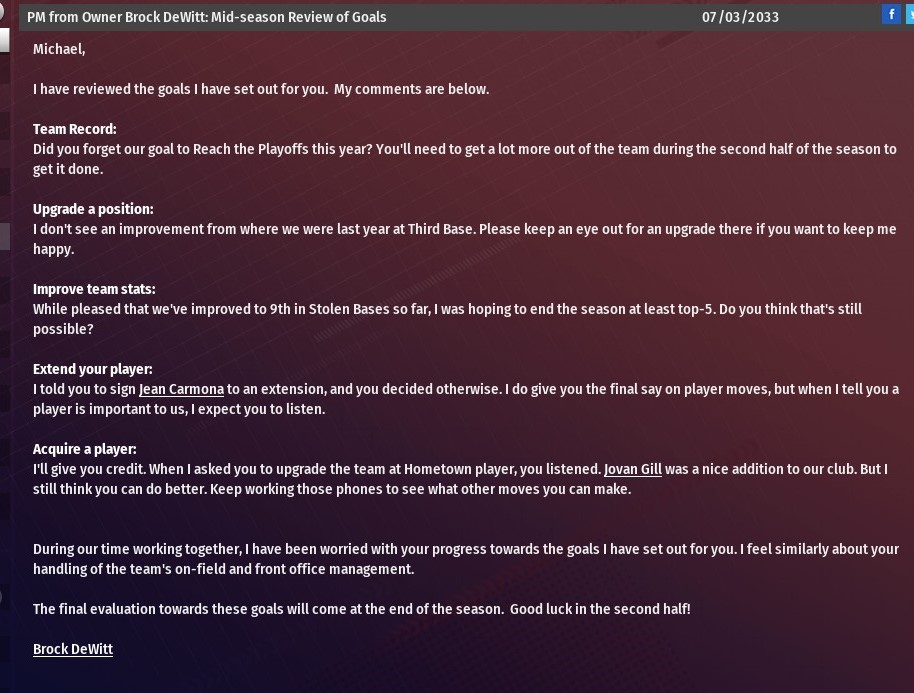Select the Extend your player heading
The height and width of the screenshot is (693, 914).
tap(93, 369)
